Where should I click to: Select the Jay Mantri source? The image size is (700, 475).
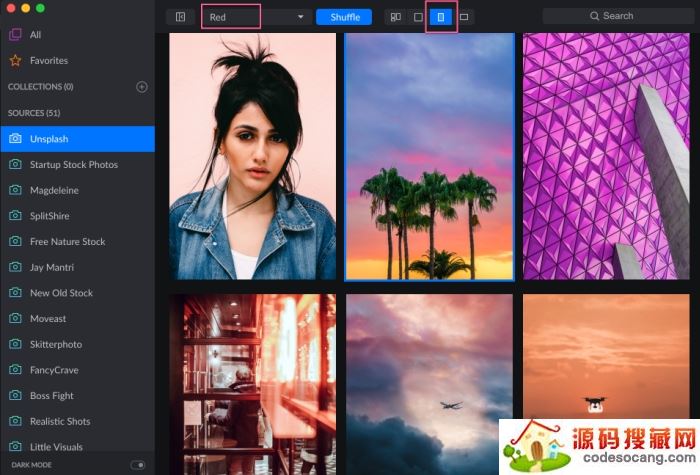point(77,267)
